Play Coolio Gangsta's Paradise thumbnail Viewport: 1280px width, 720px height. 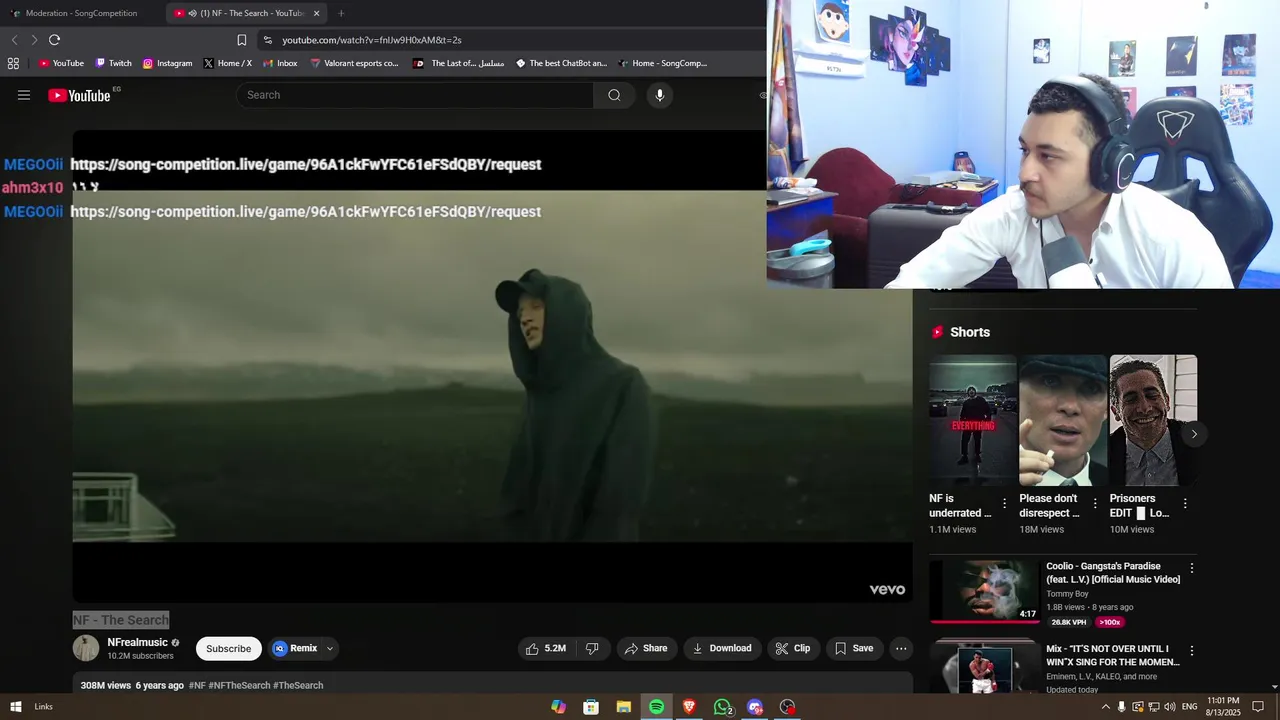[x=985, y=591]
